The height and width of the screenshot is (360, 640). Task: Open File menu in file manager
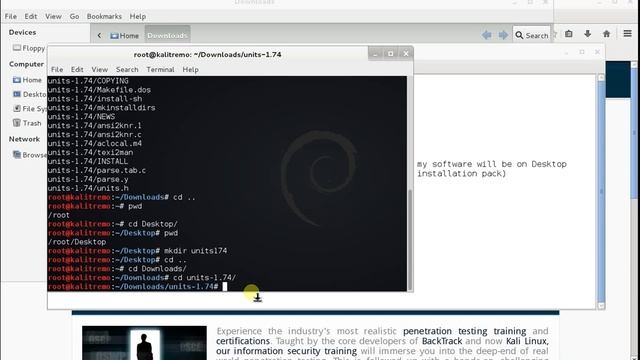point(11,16)
